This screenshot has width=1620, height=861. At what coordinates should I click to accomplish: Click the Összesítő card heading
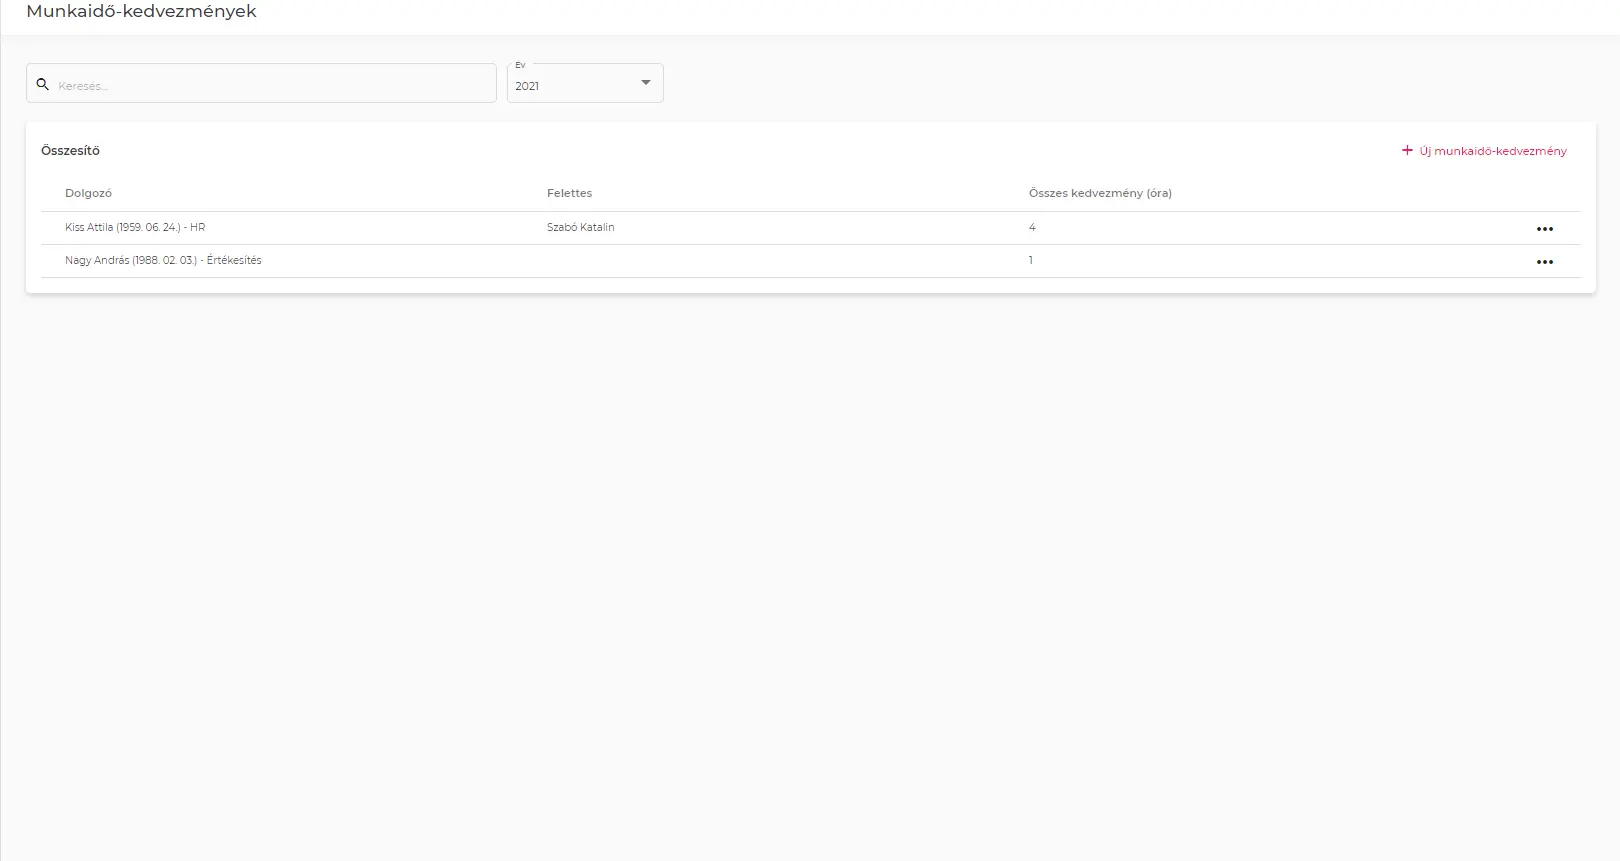(70, 151)
